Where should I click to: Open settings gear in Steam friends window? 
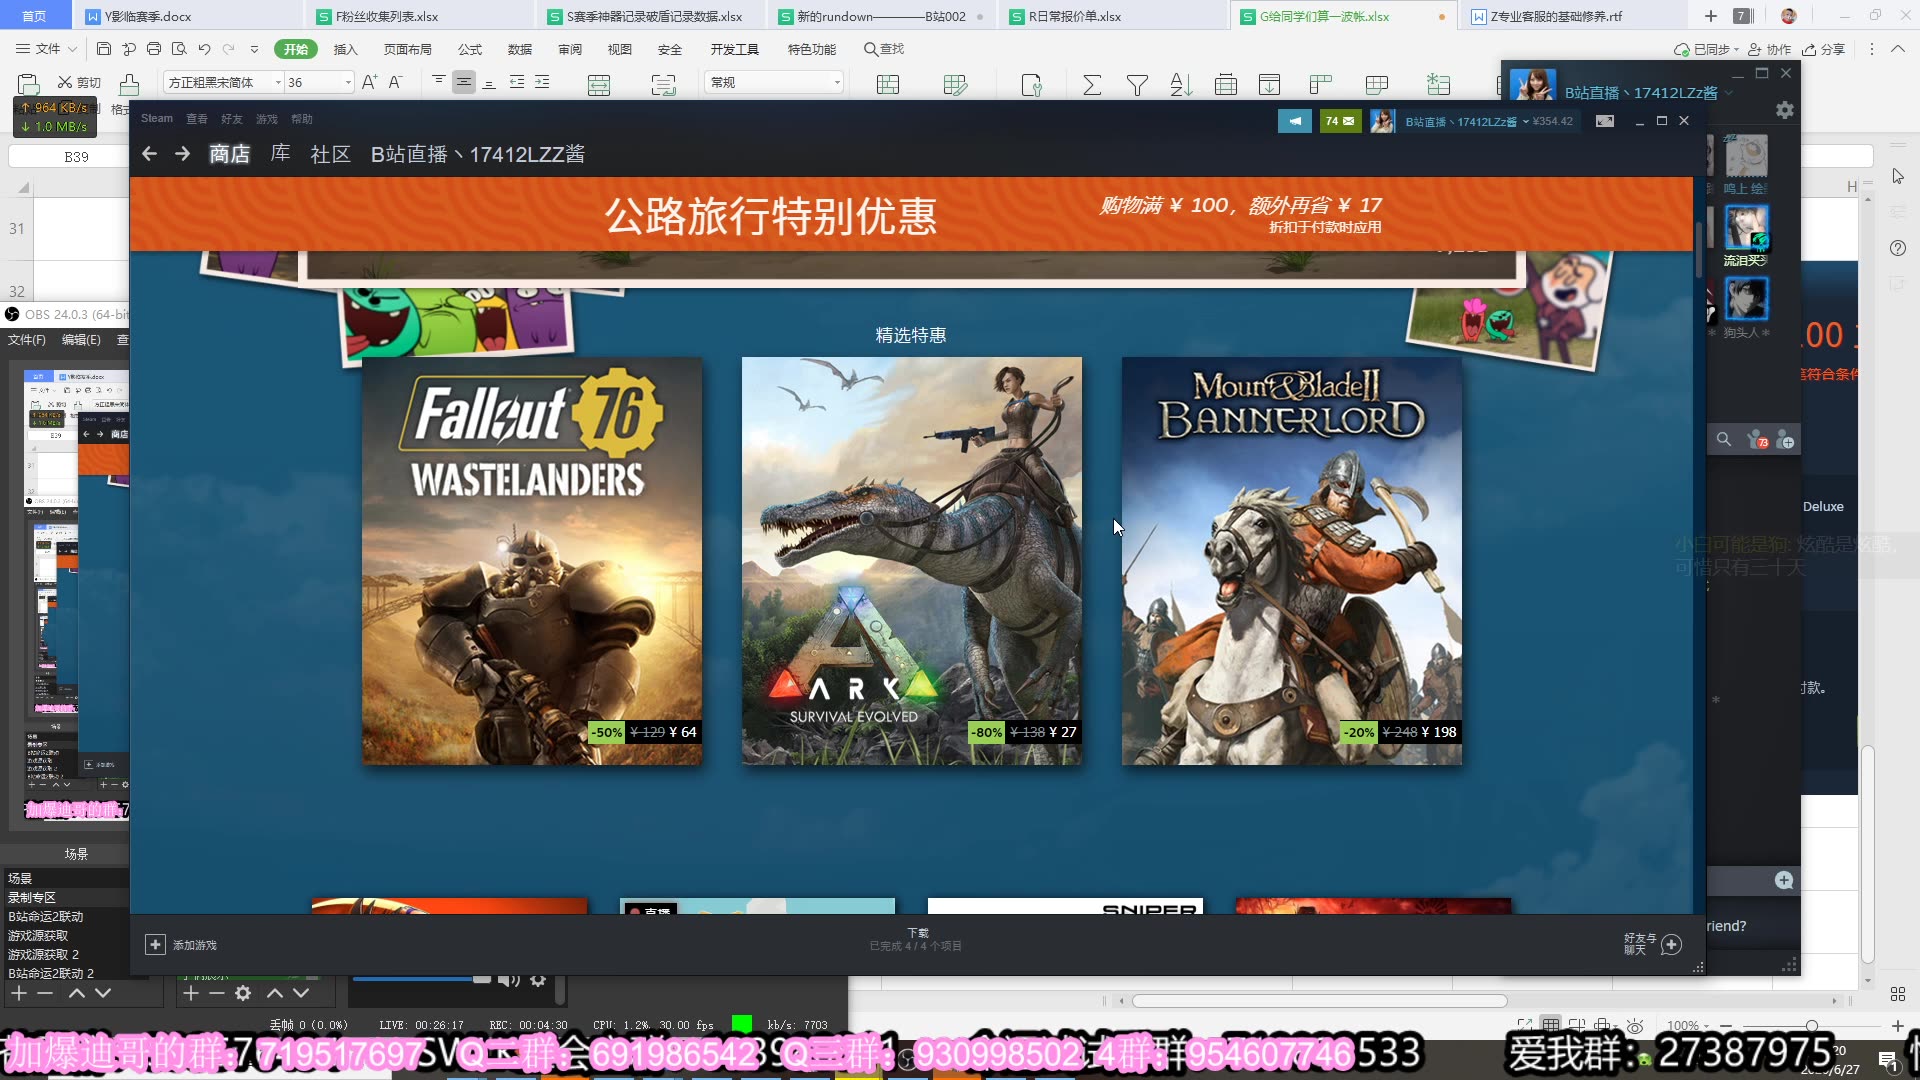tap(1785, 110)
